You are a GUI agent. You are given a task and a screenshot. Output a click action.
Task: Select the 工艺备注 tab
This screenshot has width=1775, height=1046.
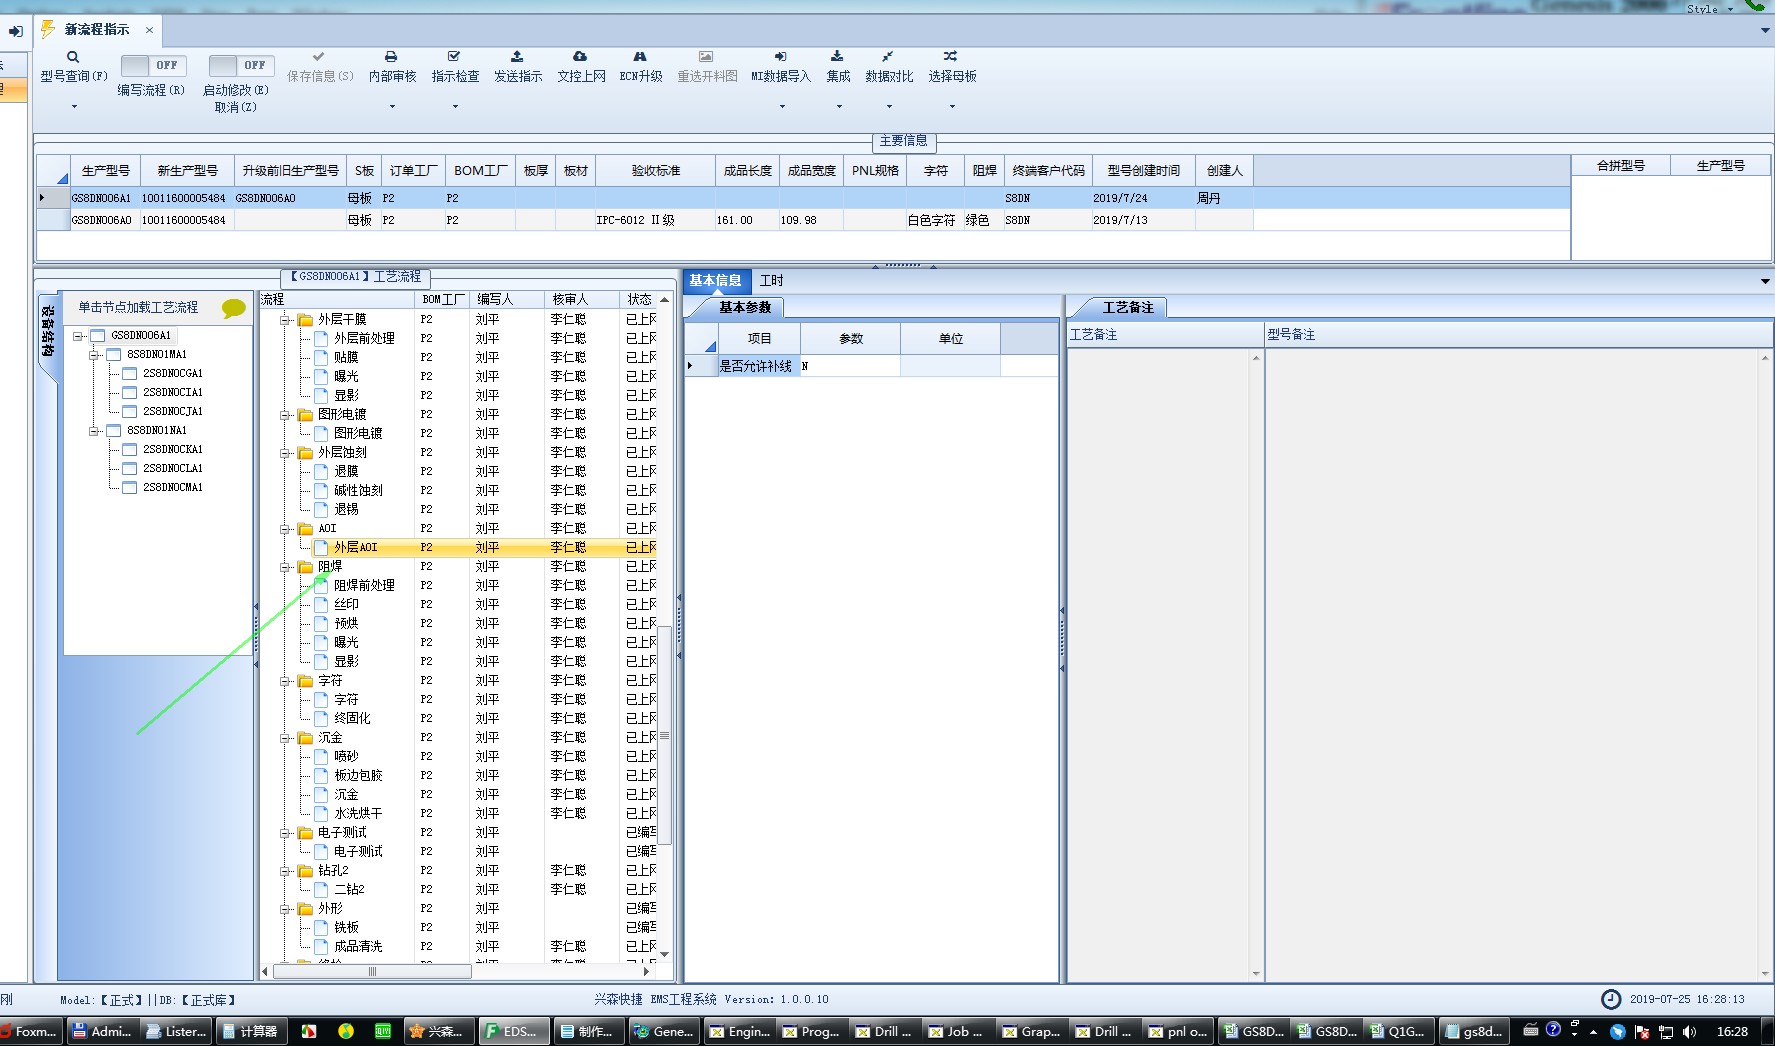[x=1128, y=308]
